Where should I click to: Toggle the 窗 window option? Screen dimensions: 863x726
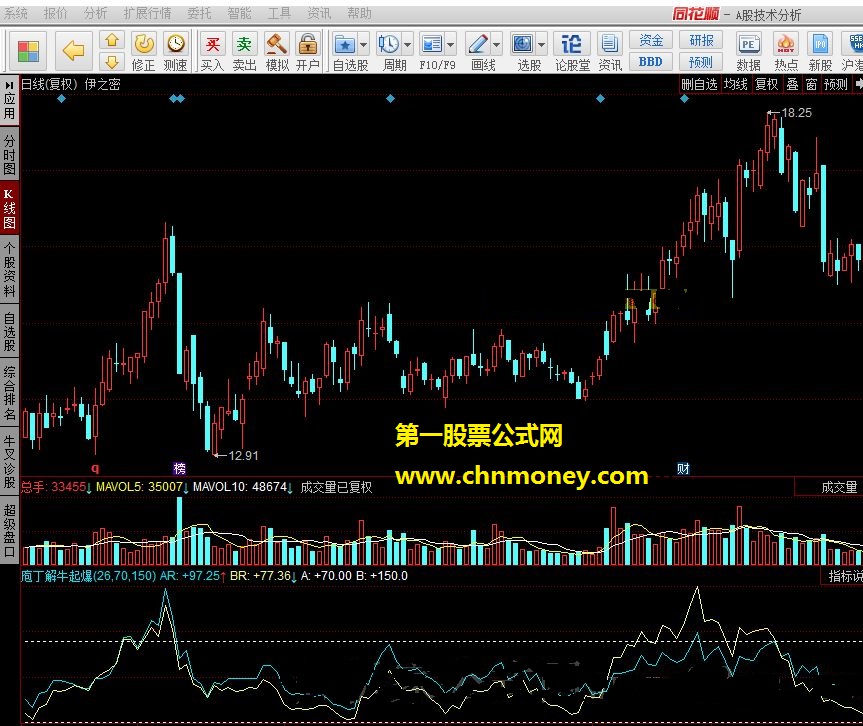pos(811,84)
